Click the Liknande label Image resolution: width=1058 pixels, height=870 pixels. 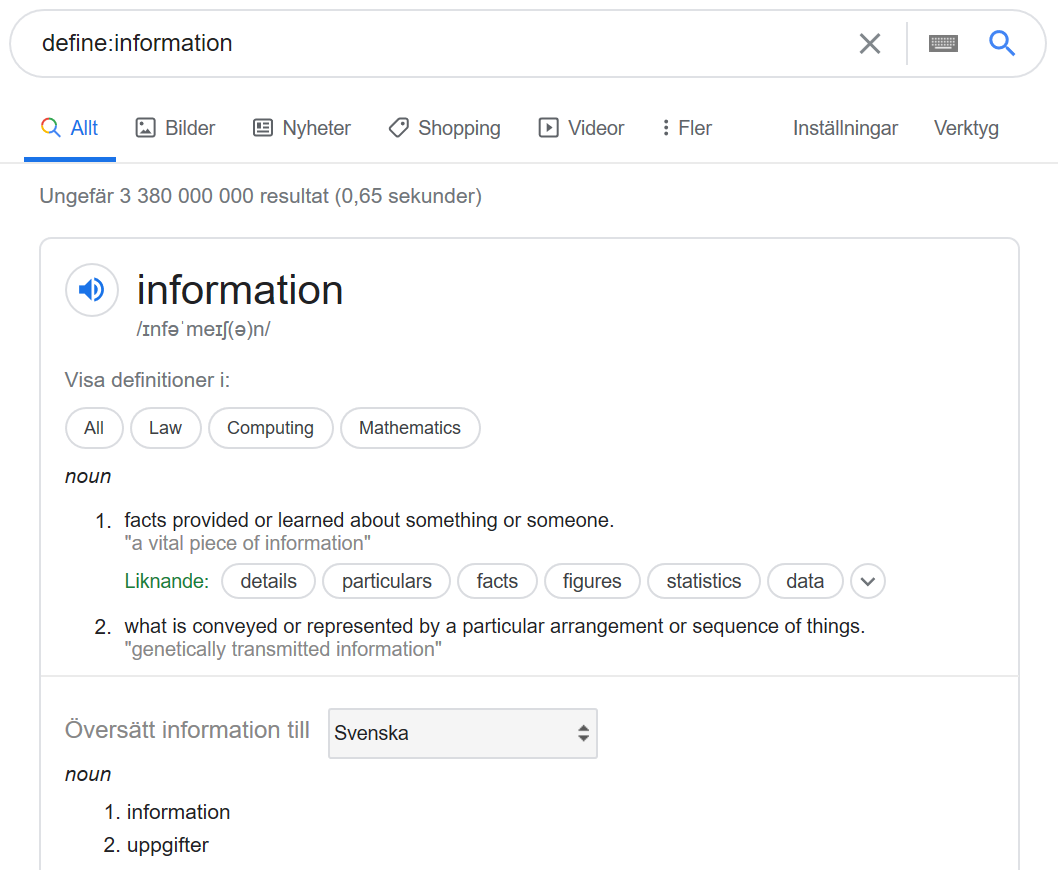tap(167, 581)
